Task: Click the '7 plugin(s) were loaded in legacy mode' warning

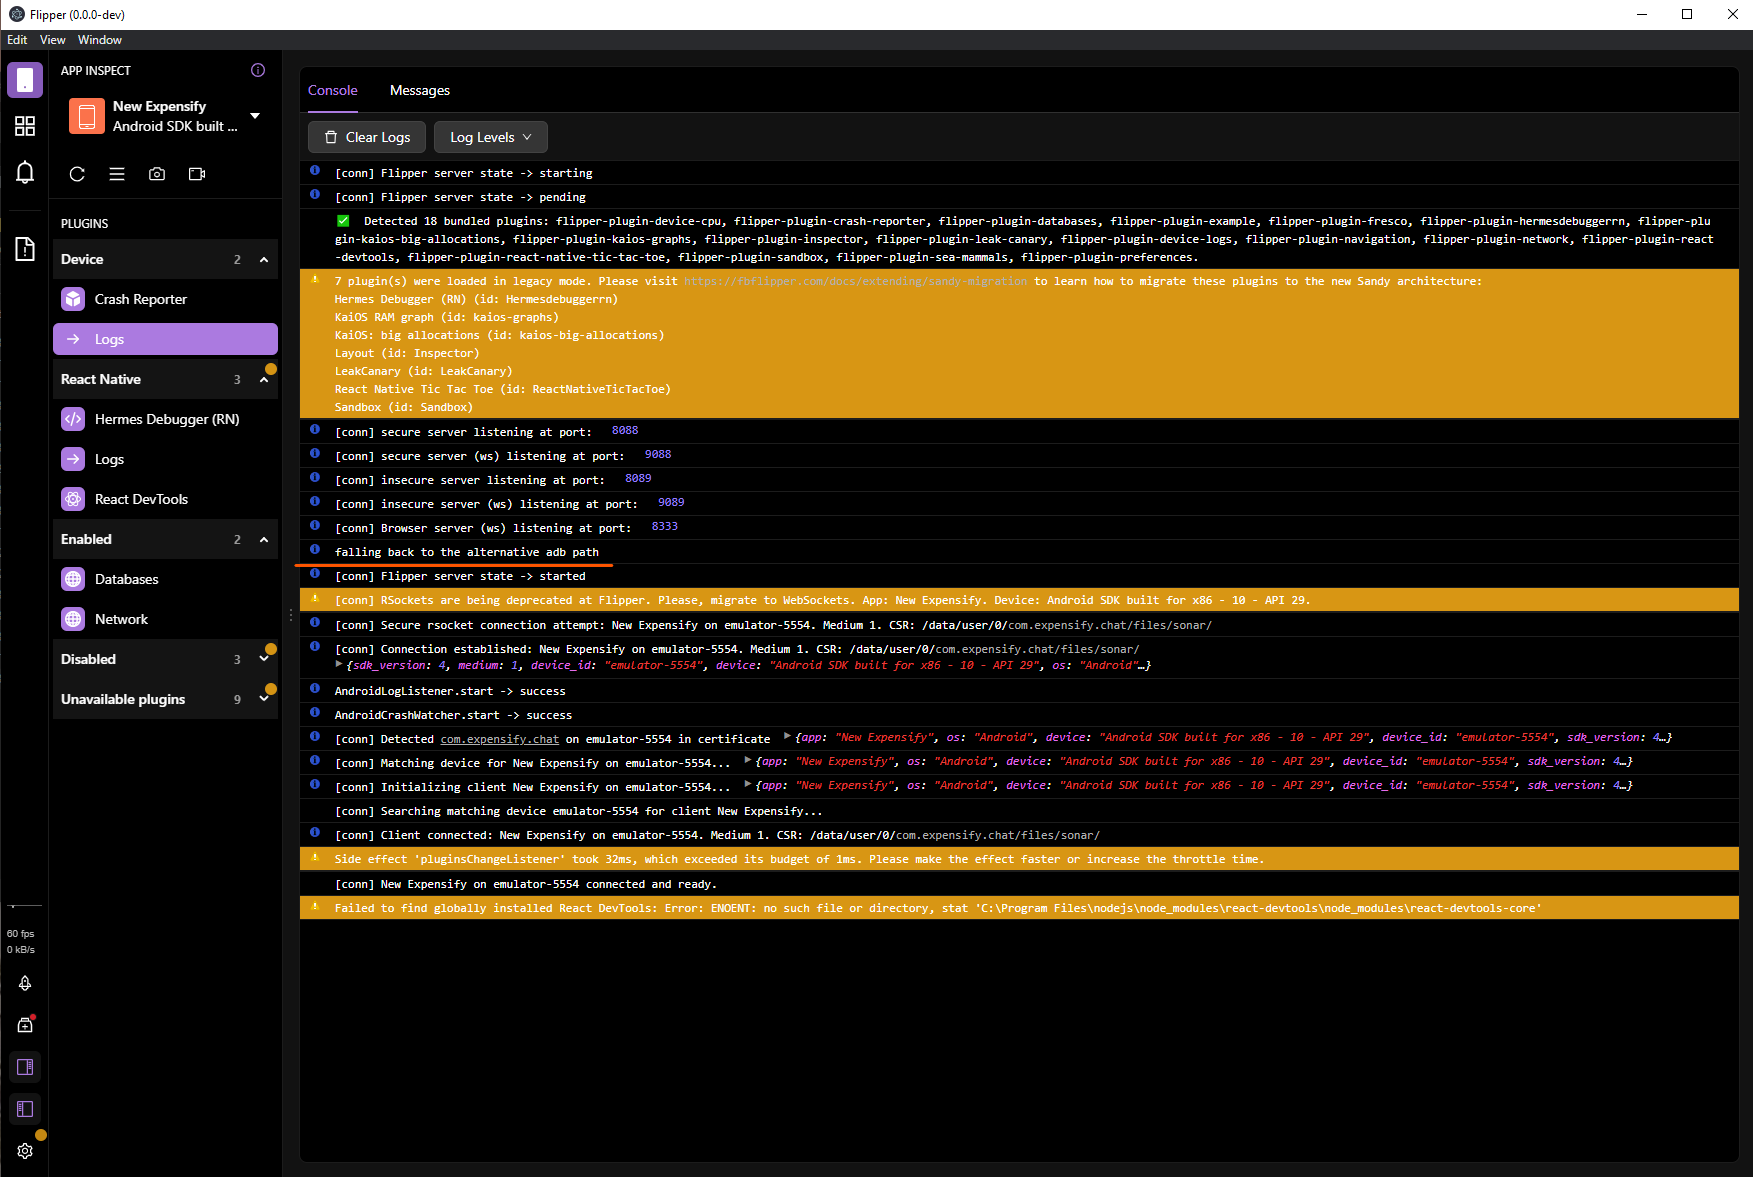Action: 1019,344
